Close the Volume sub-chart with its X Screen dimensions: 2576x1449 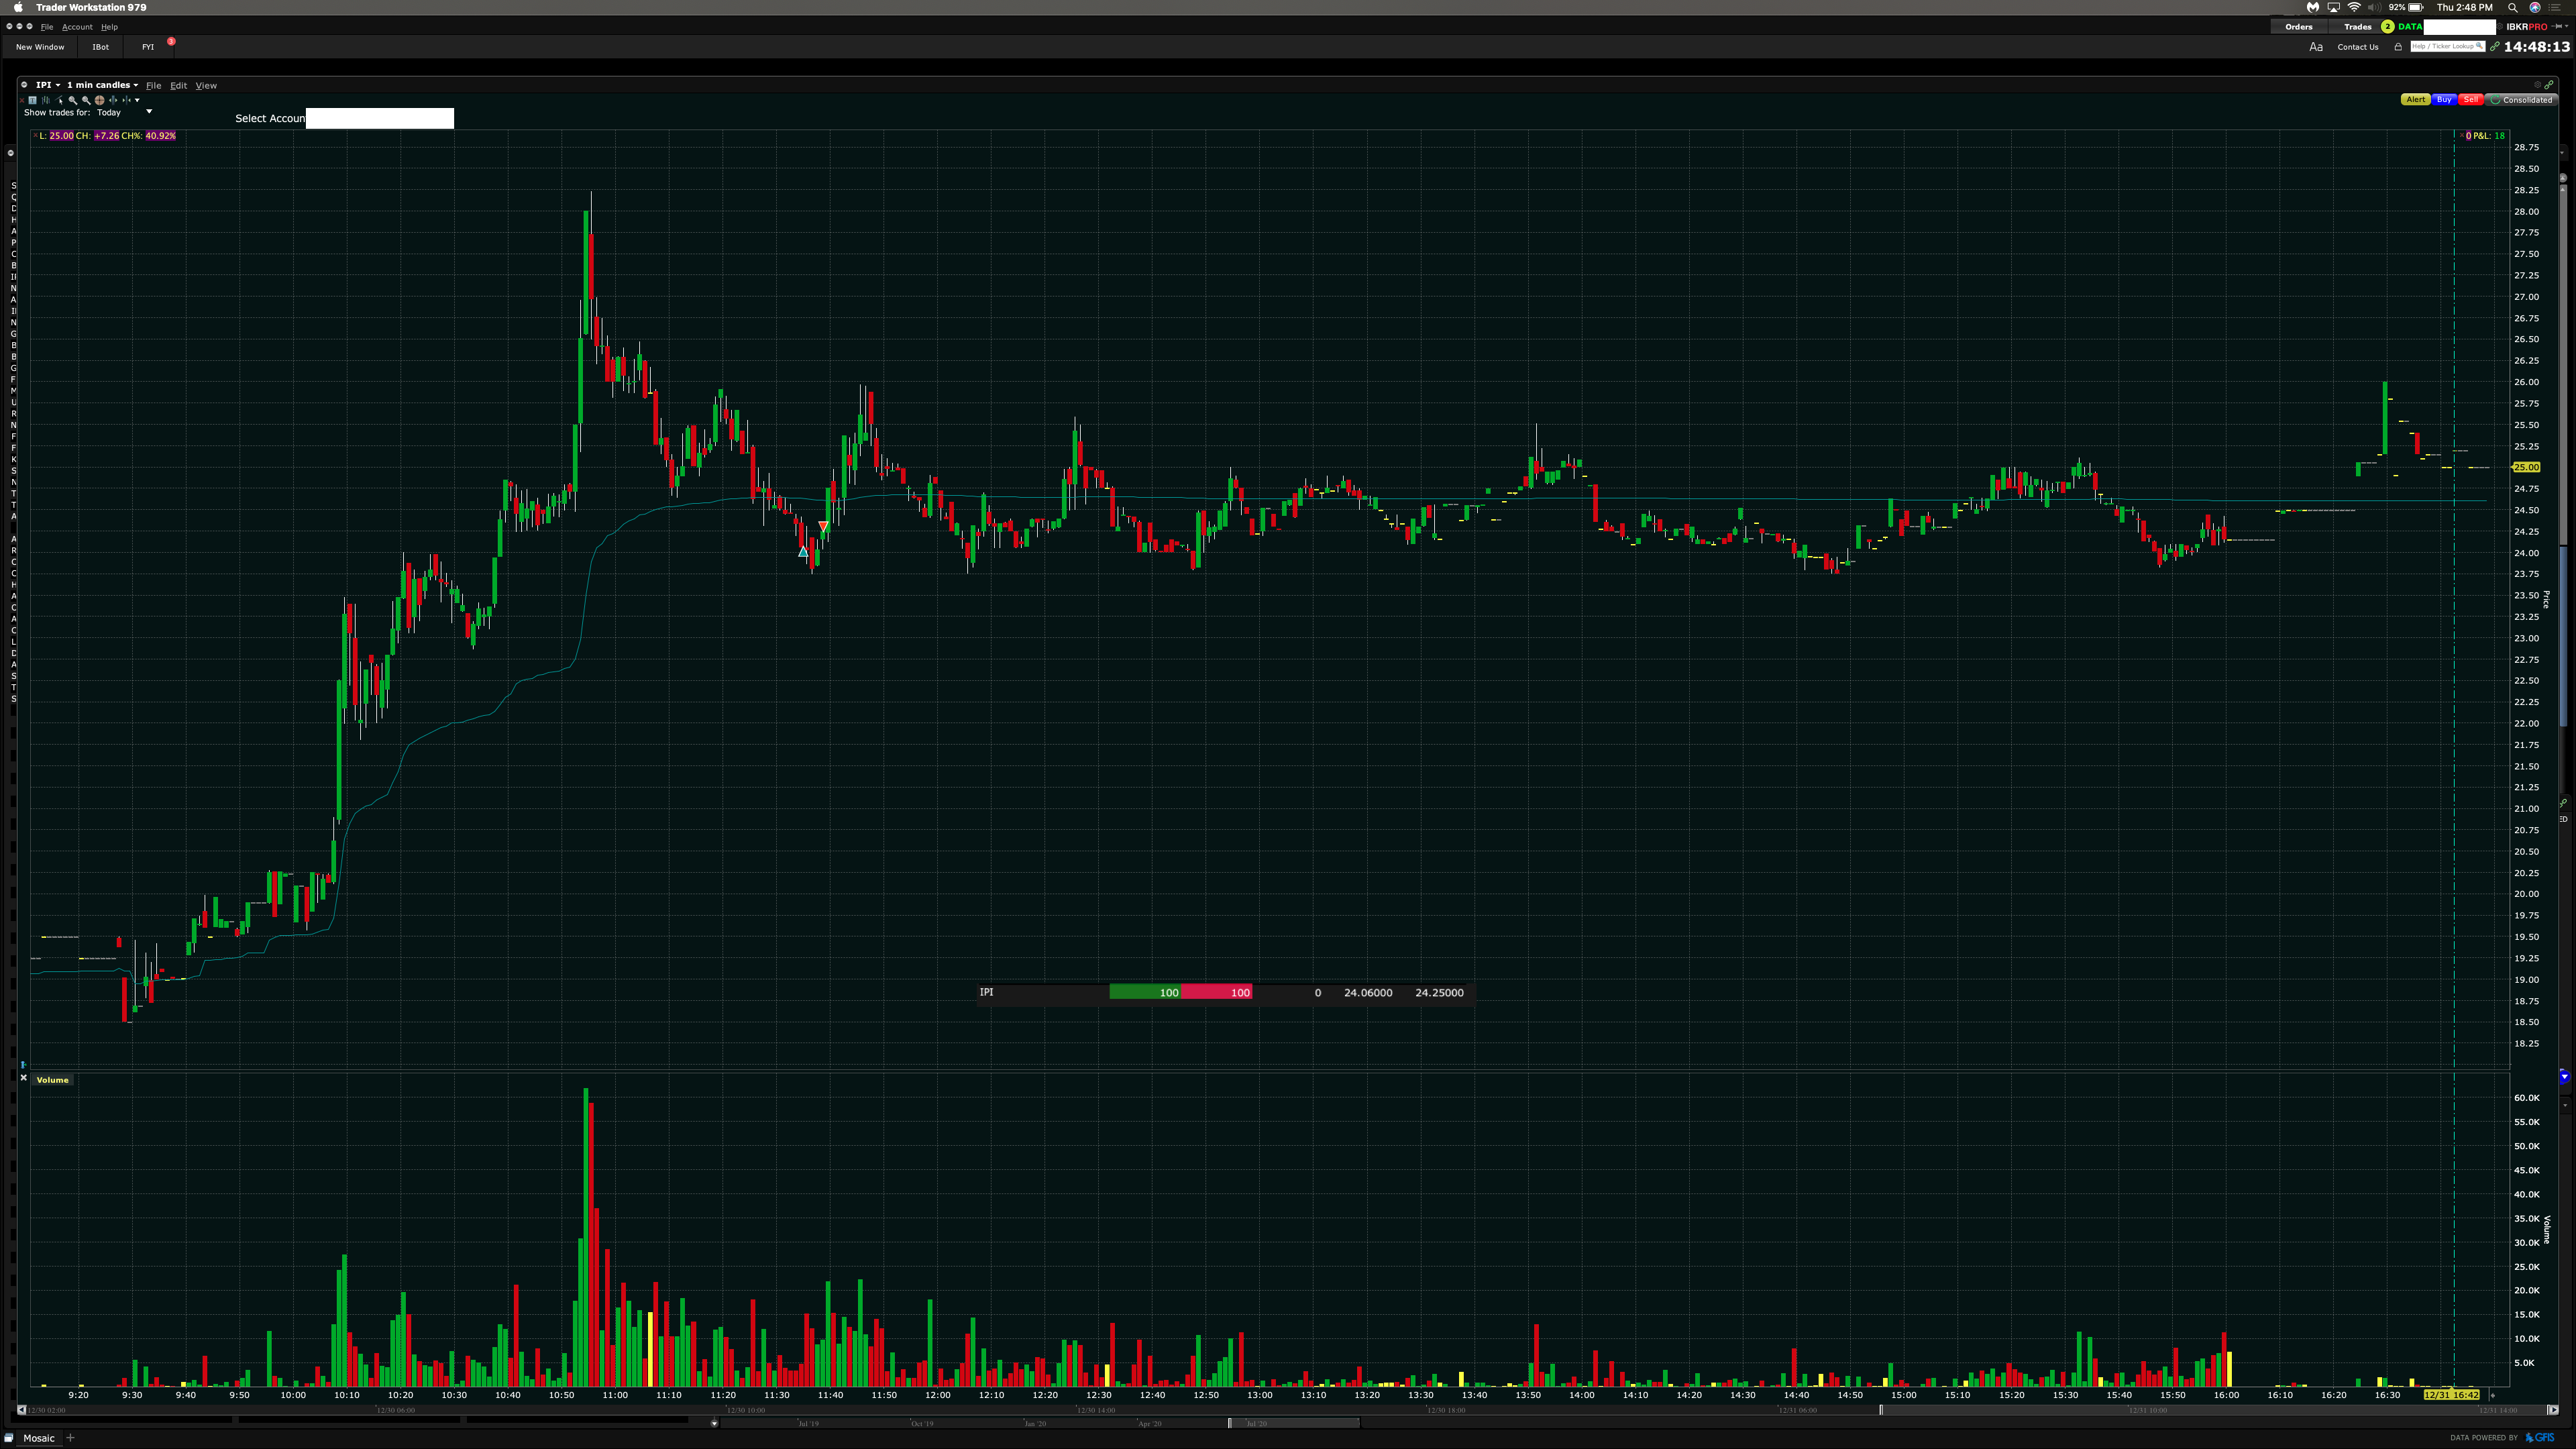(23, 1078)
